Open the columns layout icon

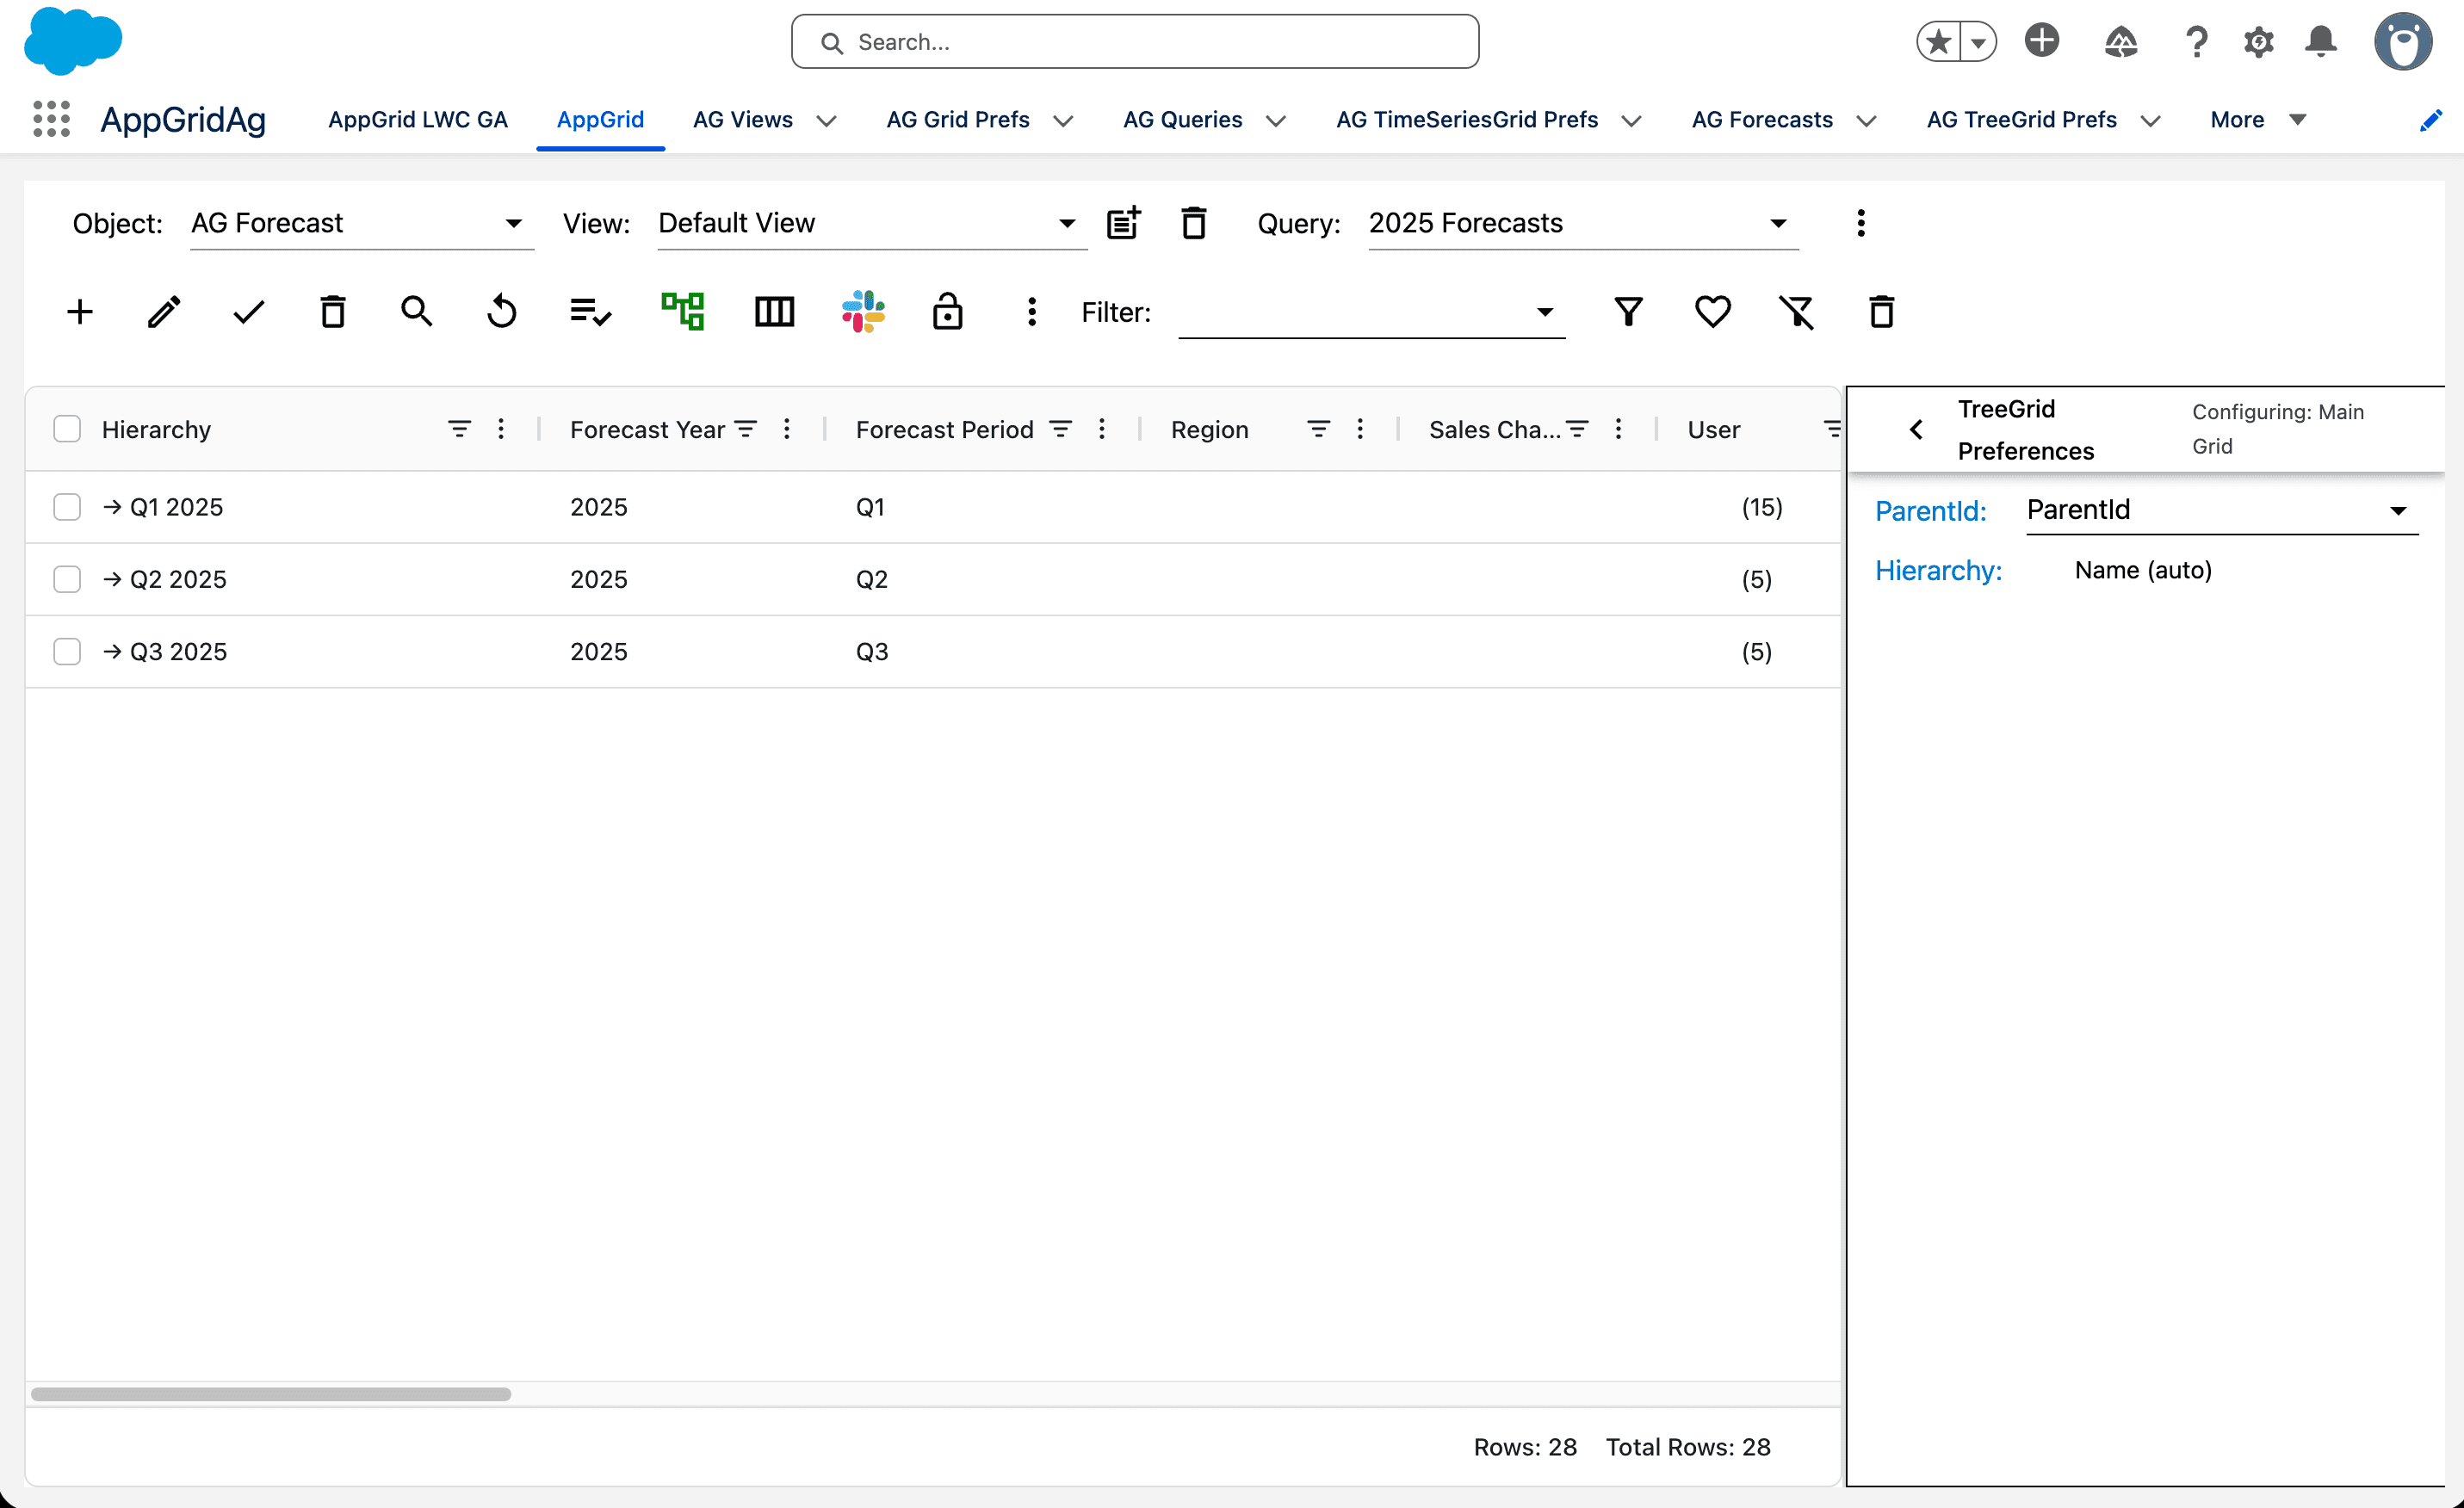point(774,312)
